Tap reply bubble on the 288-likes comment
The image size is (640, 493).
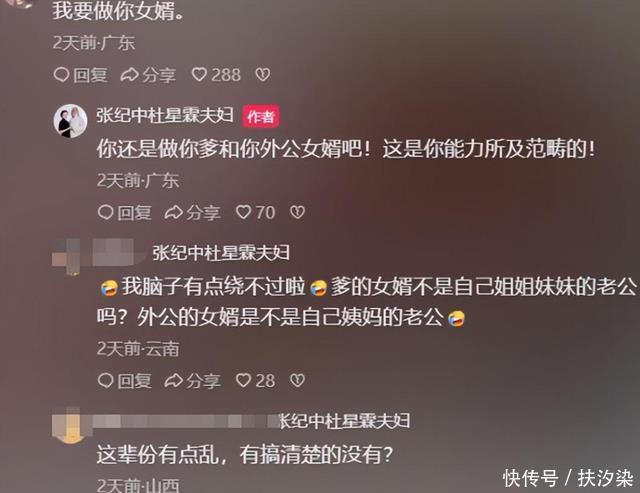coord(80,75)
